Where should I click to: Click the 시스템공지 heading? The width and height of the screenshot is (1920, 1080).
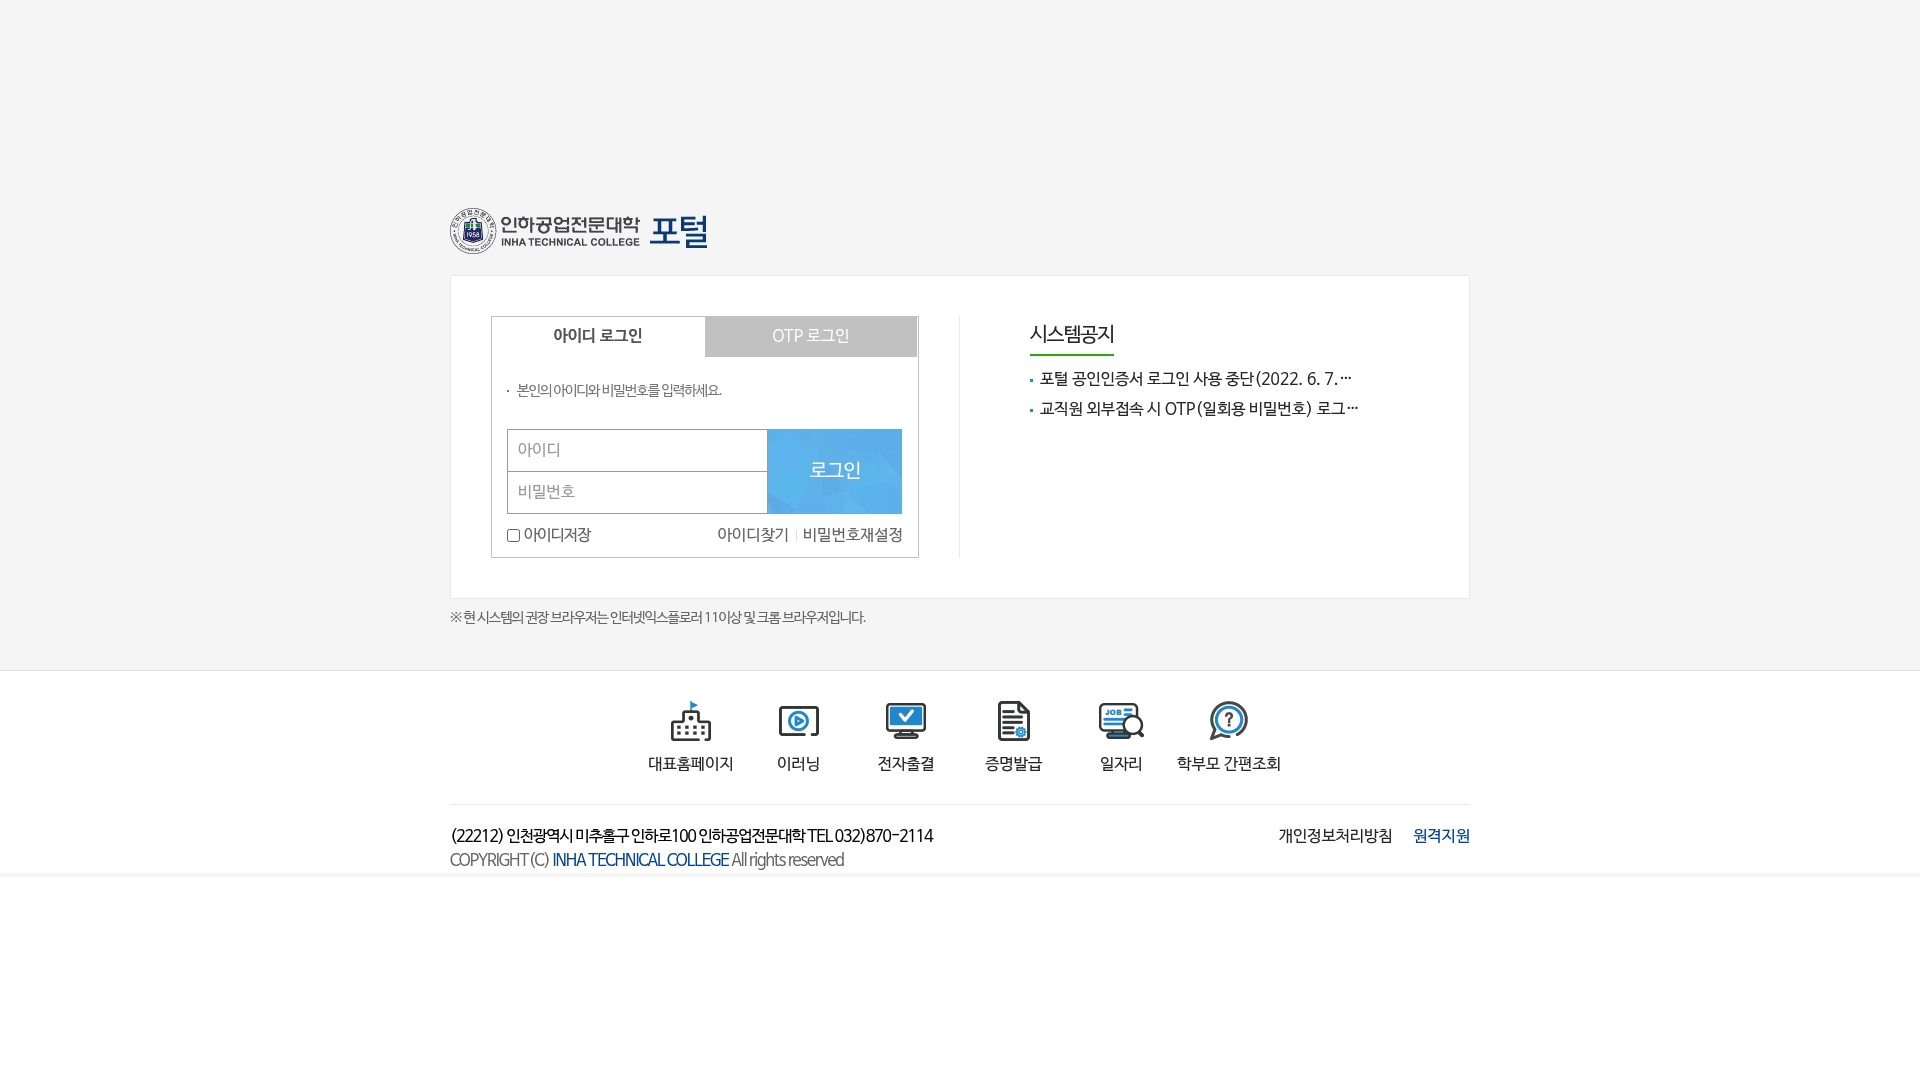click(1072, 334)
